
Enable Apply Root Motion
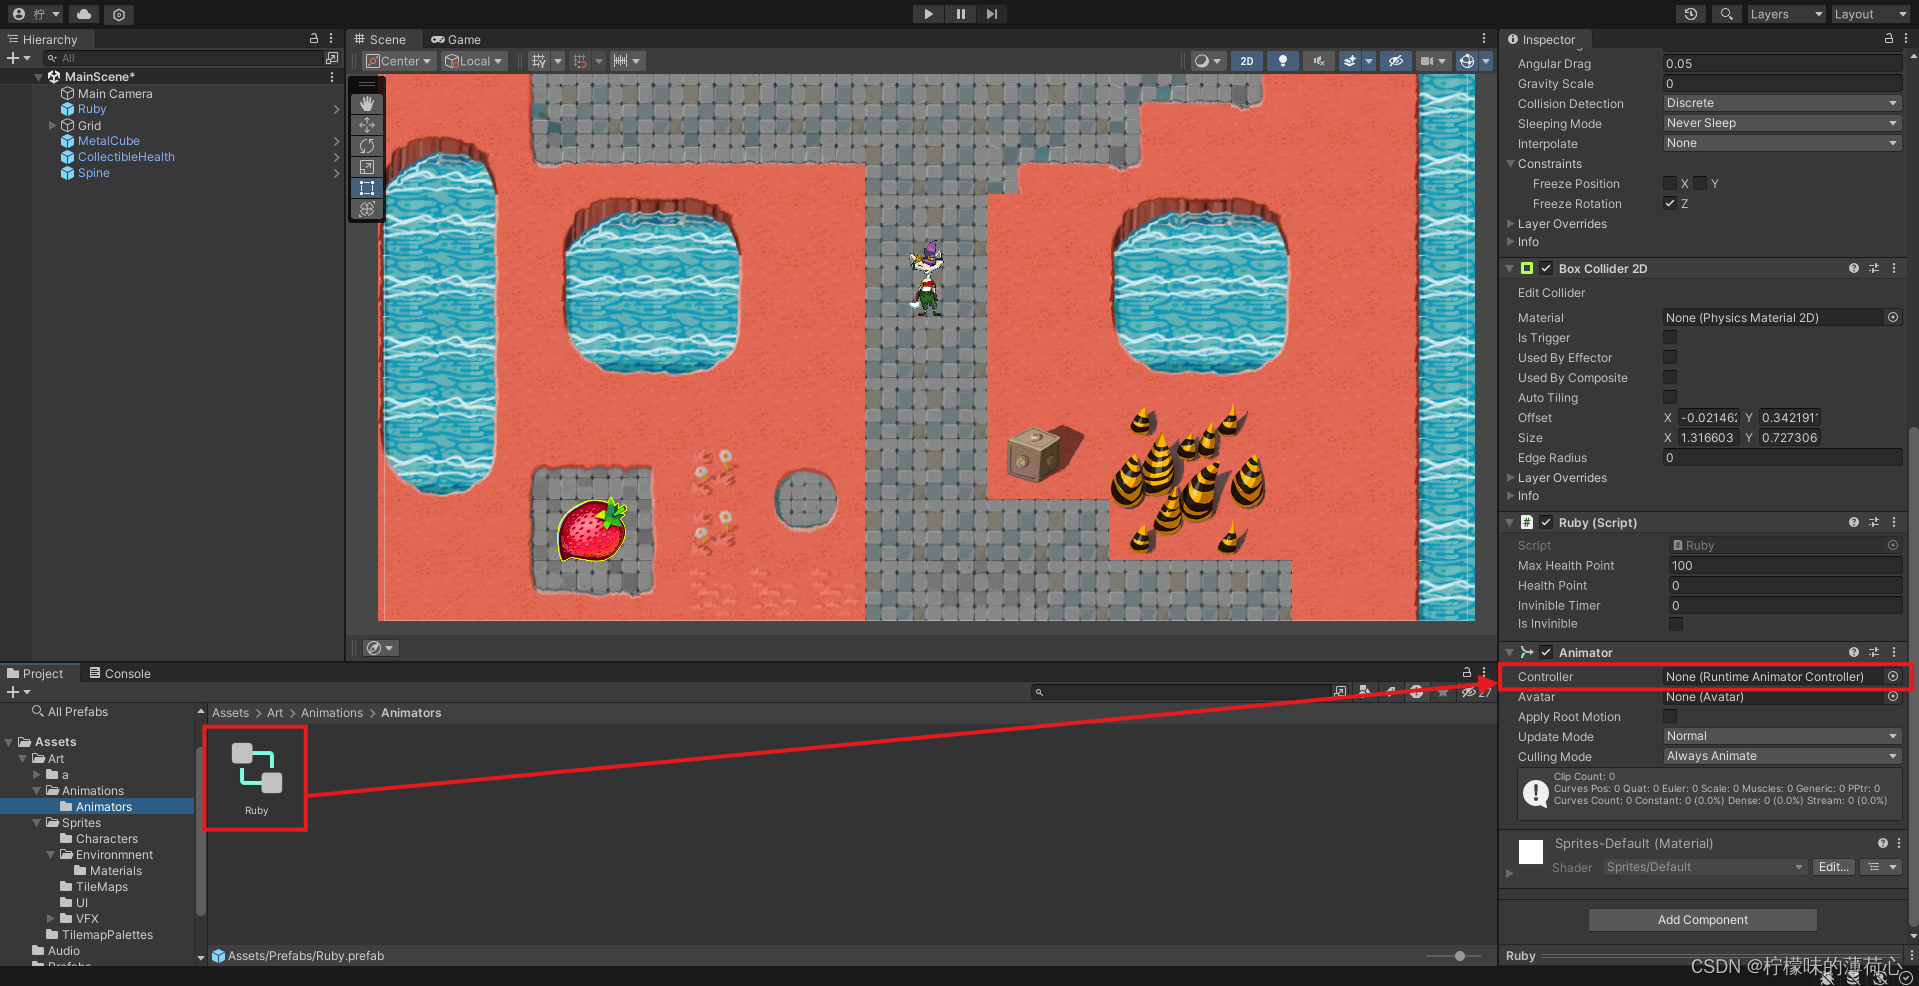[1668, 716]
